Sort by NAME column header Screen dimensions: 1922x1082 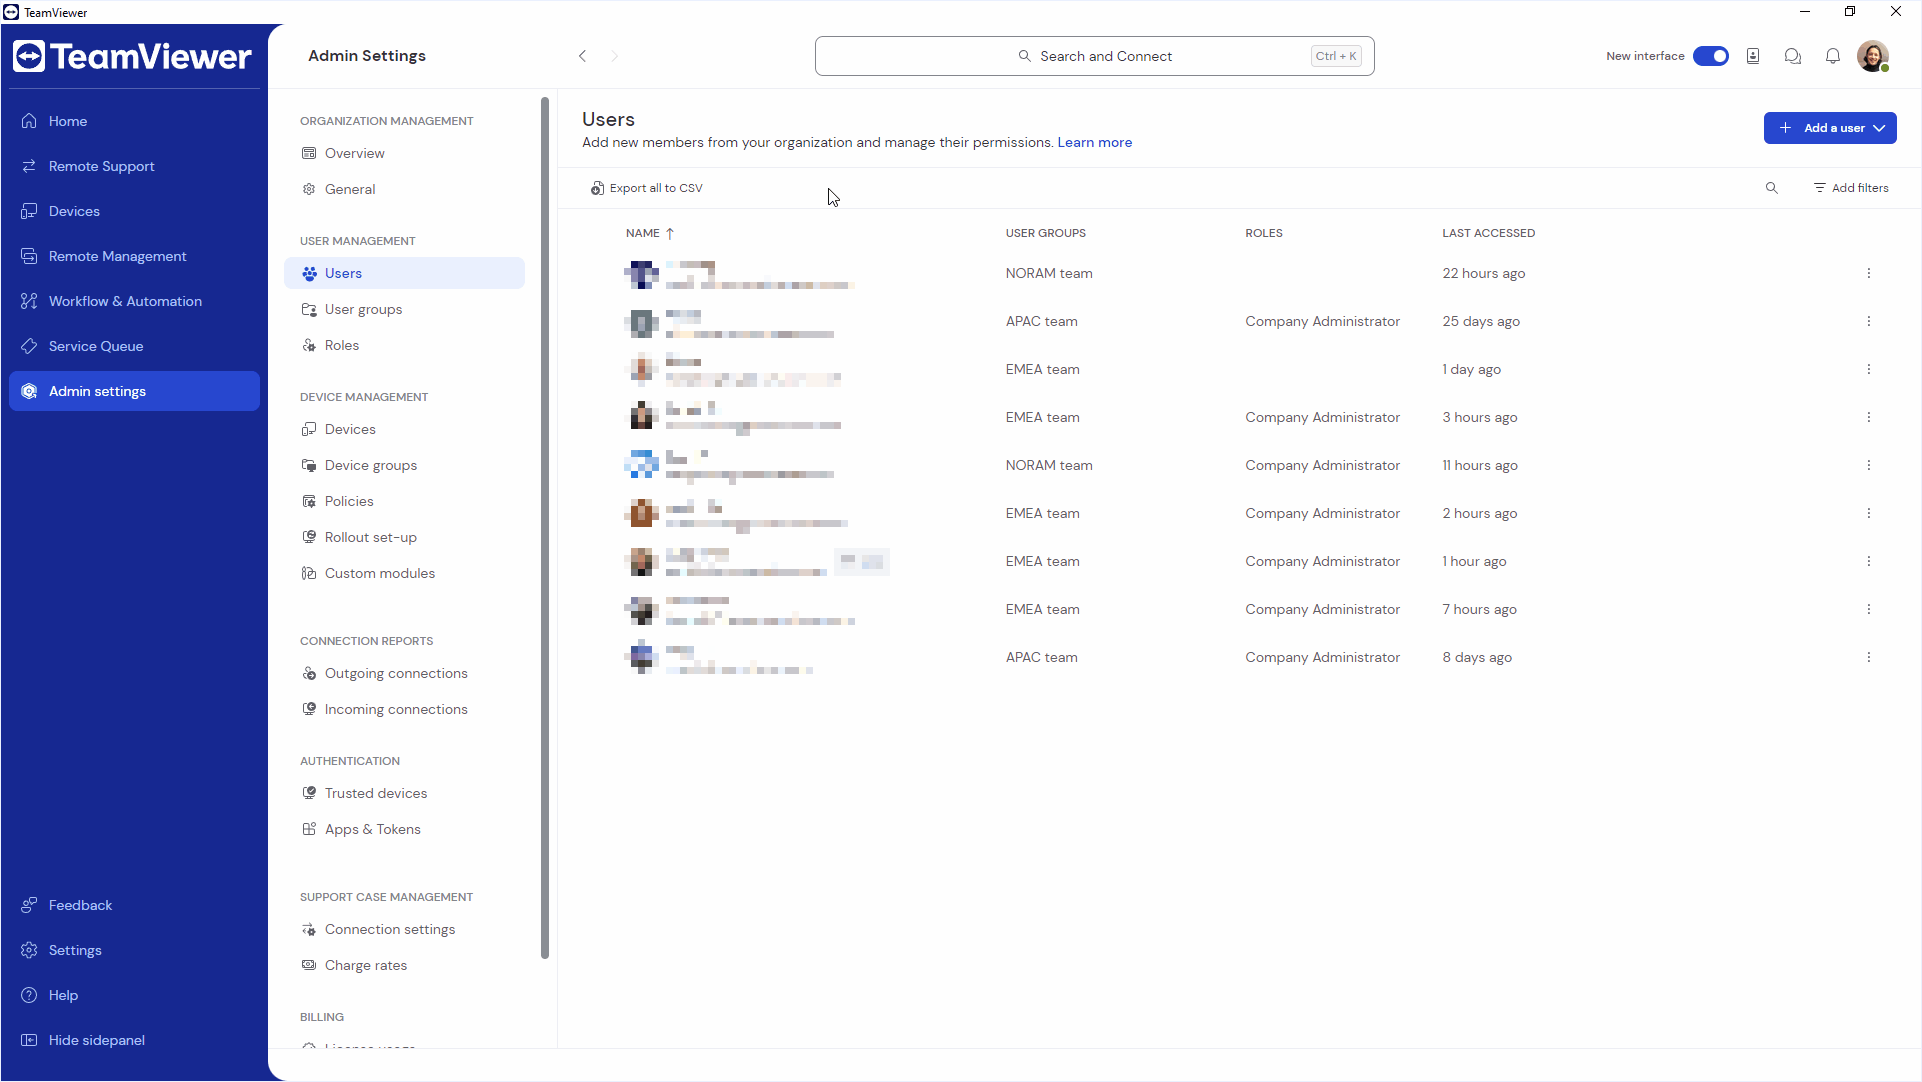click(650, 233)
